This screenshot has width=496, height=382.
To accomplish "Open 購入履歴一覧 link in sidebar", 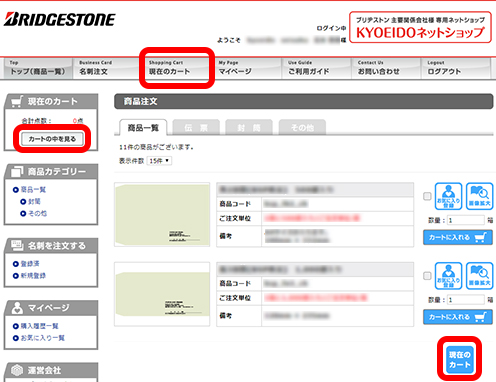I will click(x=39, y=326).
